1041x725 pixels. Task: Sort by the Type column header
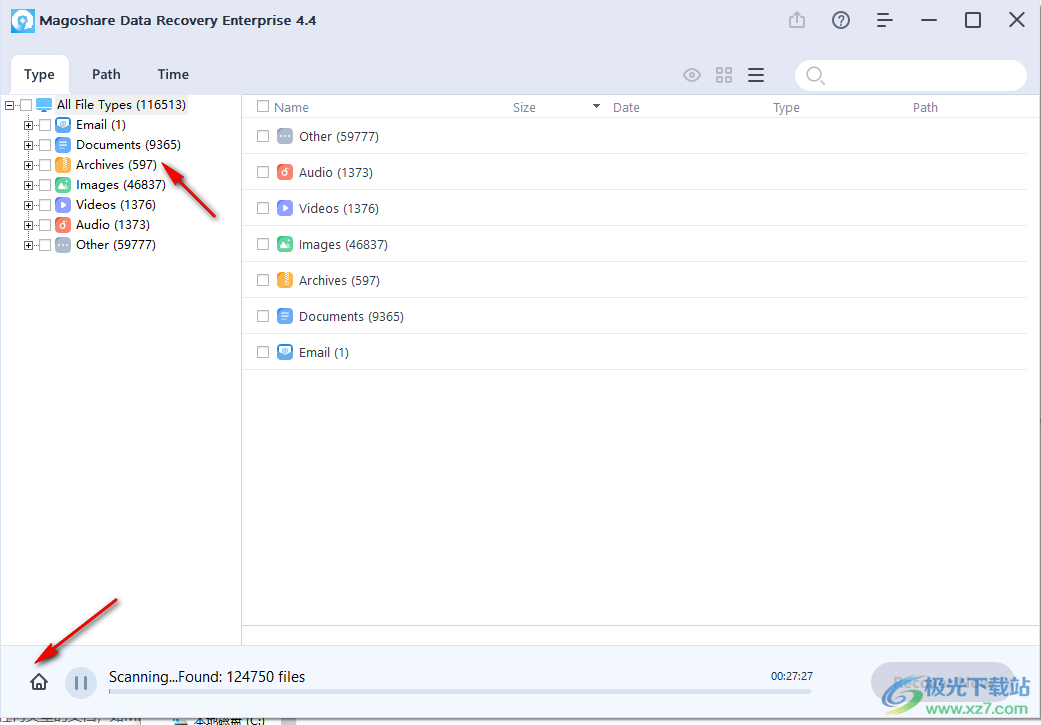786,108
